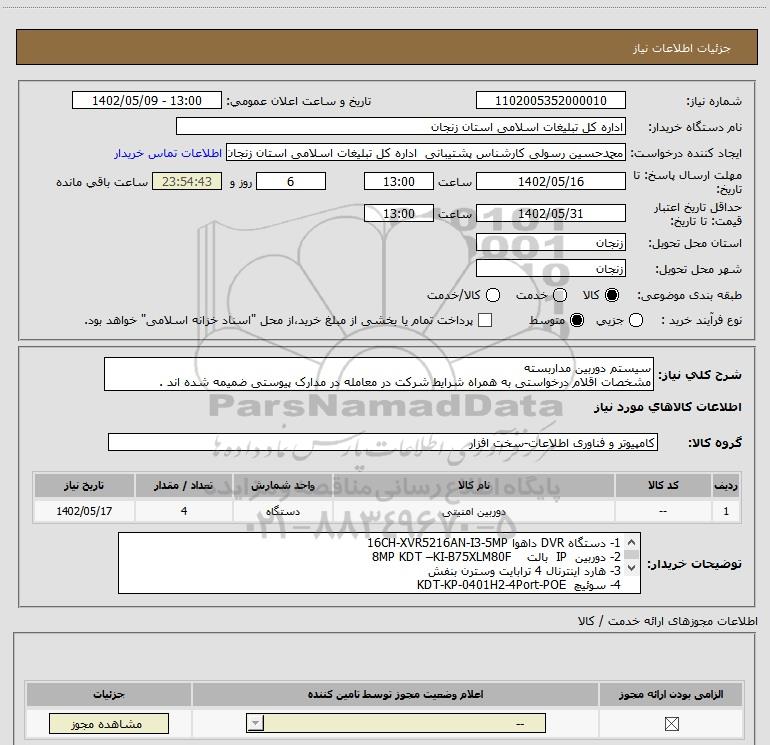The height and width of the screenshot is (745, 770).
Task: Click the ردیف column header
Action: point(726,485)
